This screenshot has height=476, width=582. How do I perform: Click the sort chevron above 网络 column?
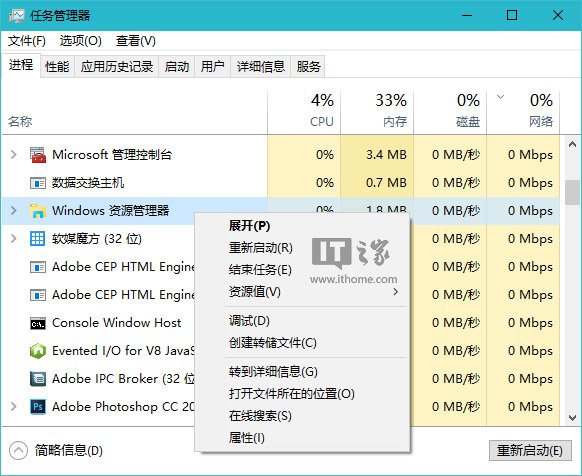pos(500,97)
